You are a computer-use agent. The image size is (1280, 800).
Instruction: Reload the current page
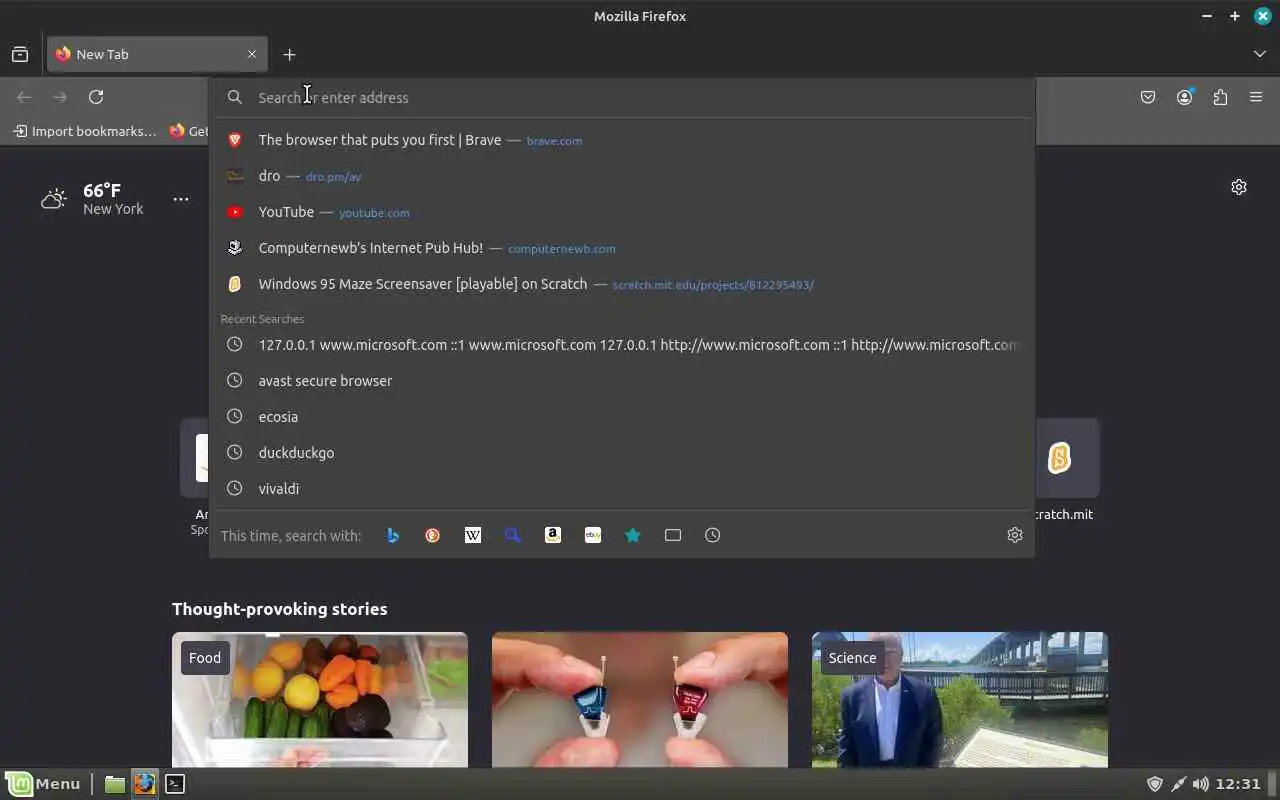pyautogui.click(x=96, y=97)
